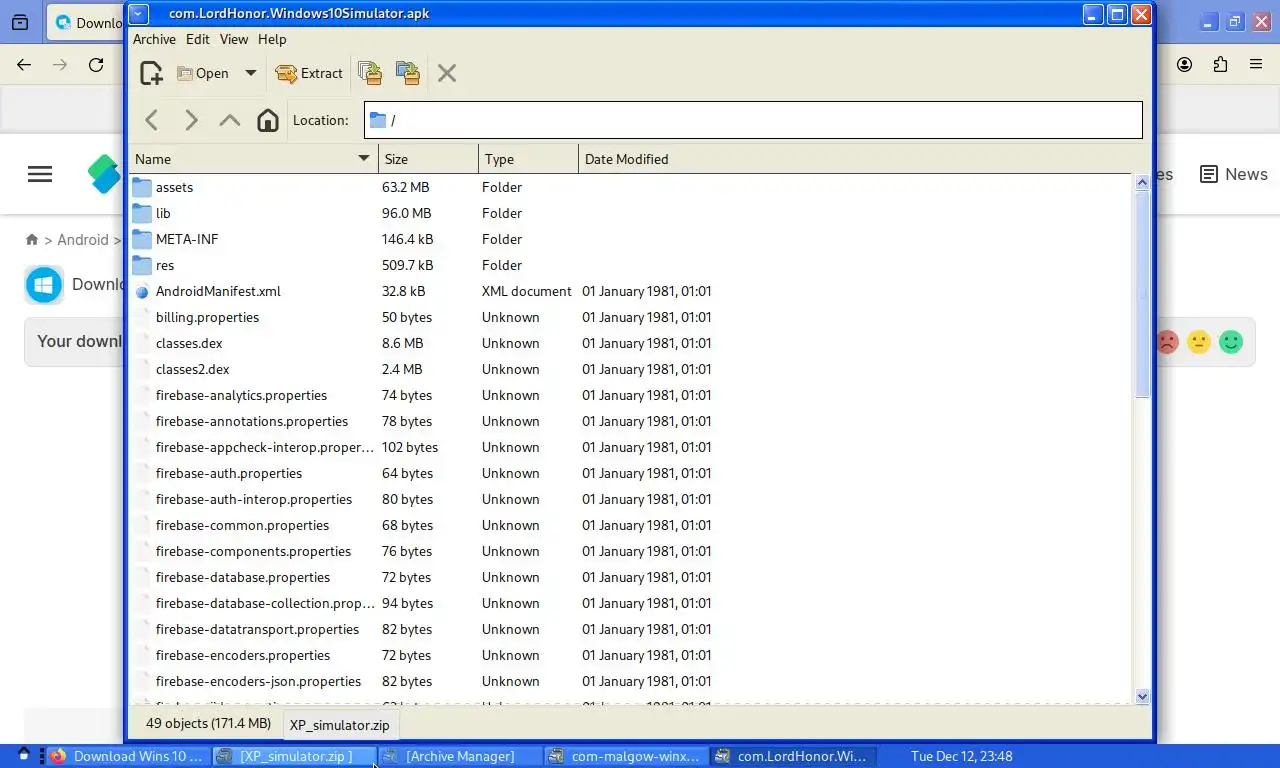Open the Help menu
The height and width of the screenshot is (768, 1280).
(x=272, y=39)
